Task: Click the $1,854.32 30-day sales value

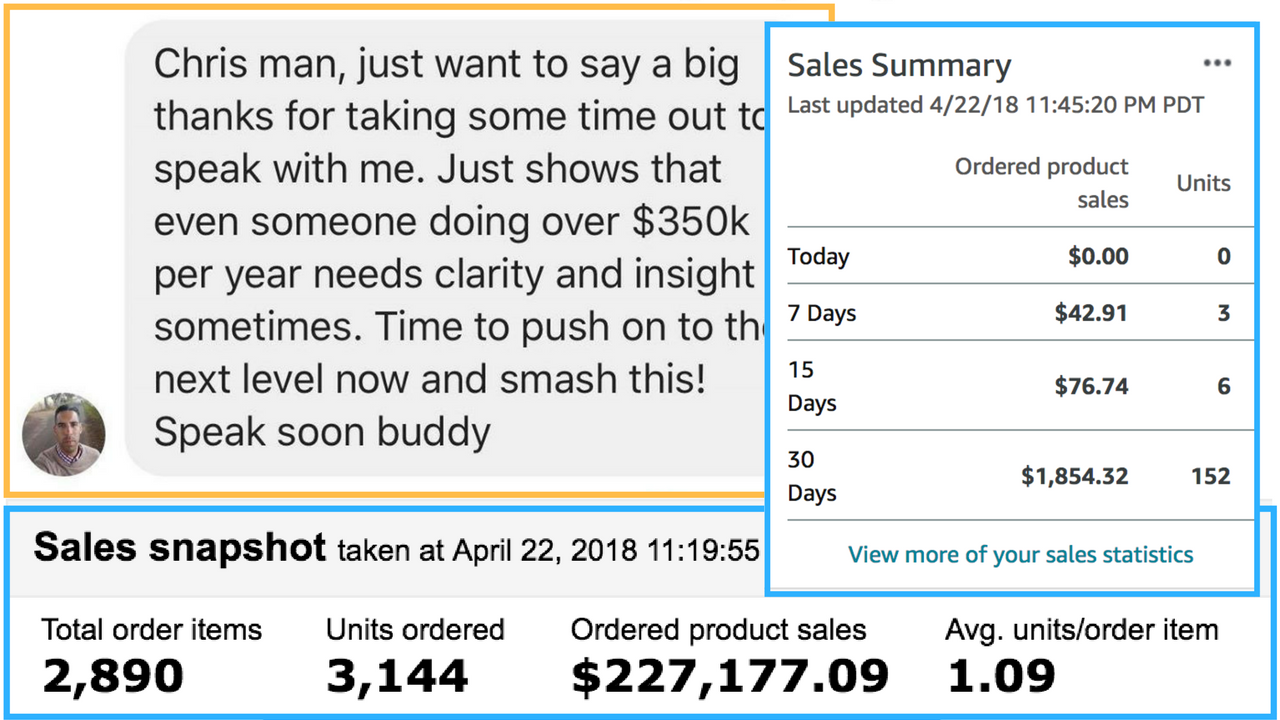Action: (x=1075, y=477)
